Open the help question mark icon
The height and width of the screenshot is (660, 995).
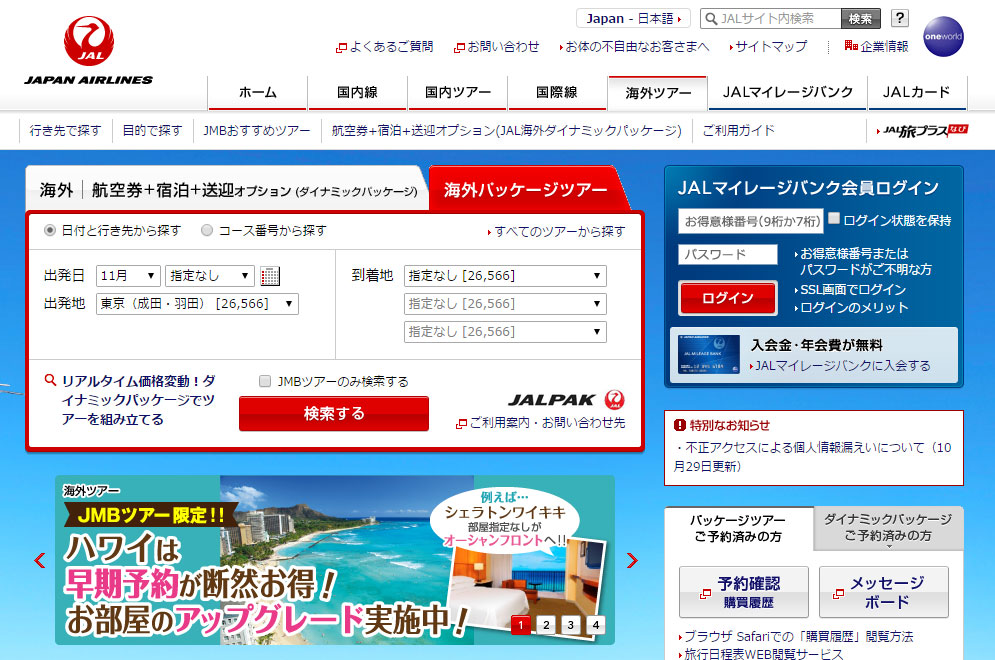[x=899, y=18]
